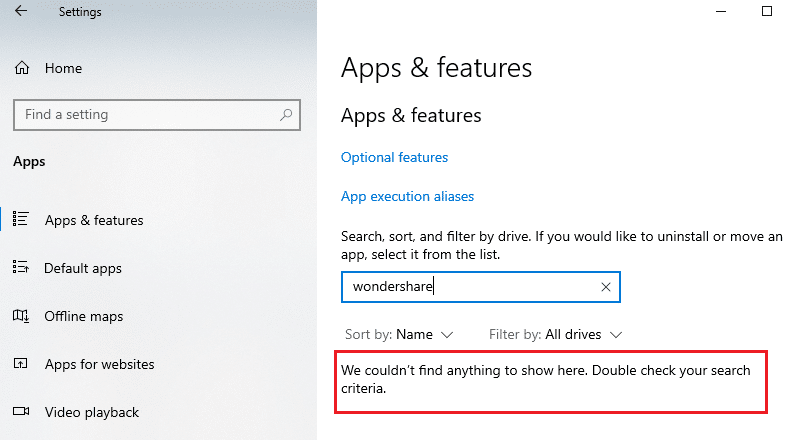Image resolution: width=792 pixels, height=440 pixels.
Task: Open the App execution aliases link
Action: 408,196
